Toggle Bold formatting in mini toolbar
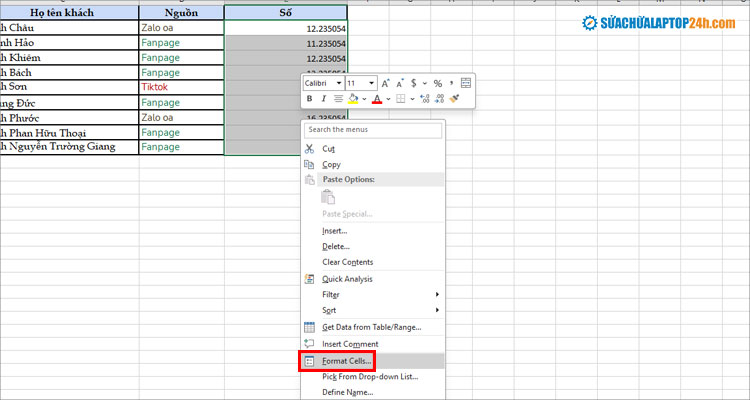Screen dimensions: 750x400 point(310,100)
